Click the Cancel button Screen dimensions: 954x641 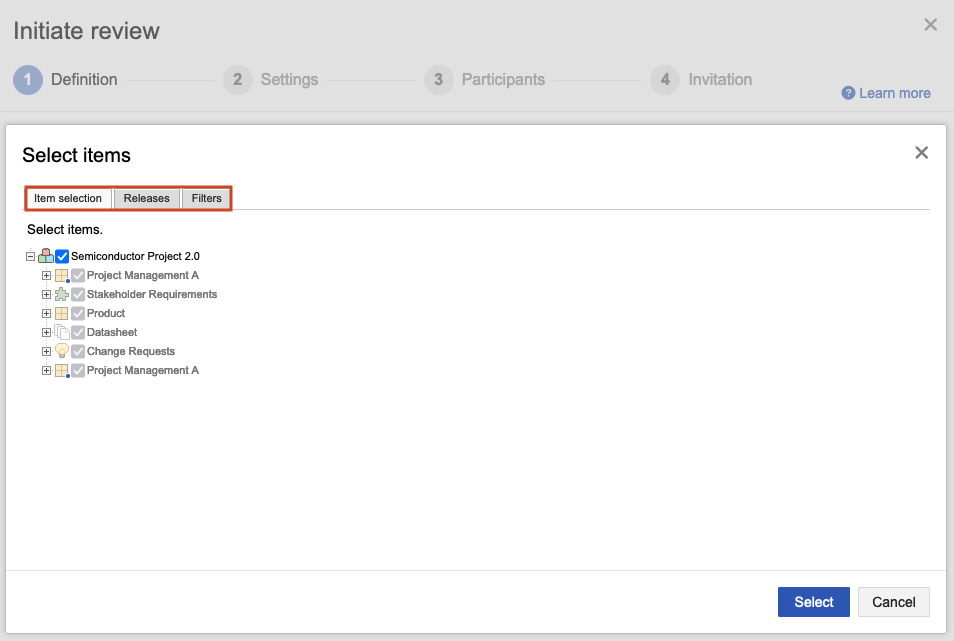pyautogui.click(x=893, y=602)
